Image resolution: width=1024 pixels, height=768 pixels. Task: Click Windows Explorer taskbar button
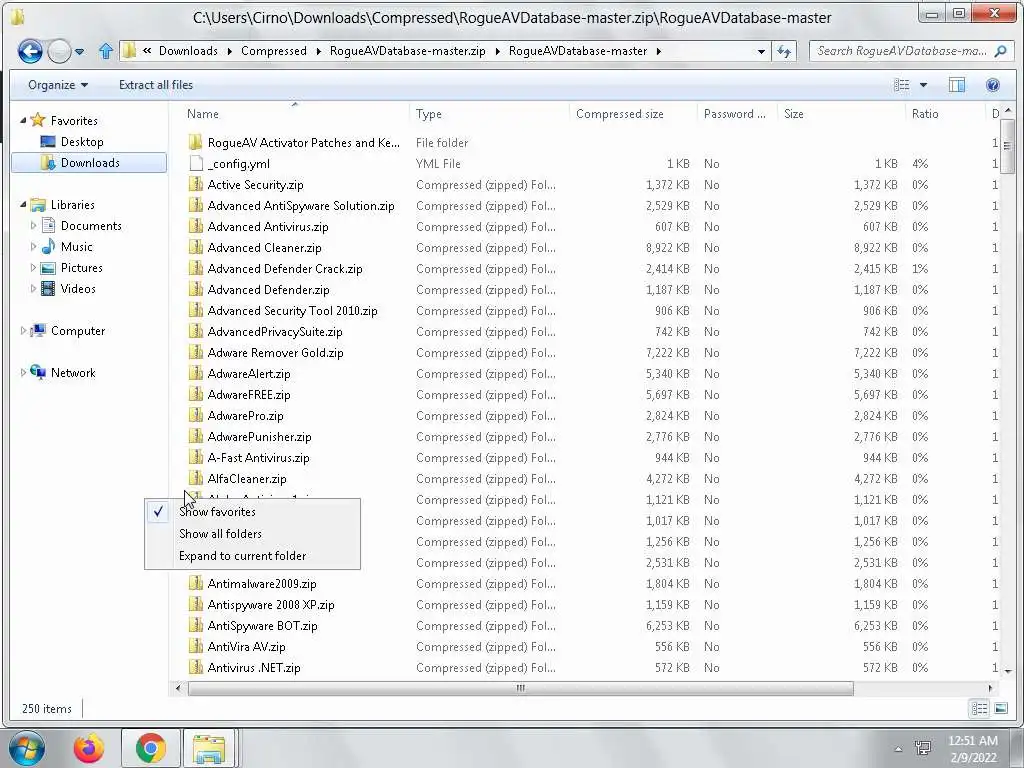(x=209, y=748)
